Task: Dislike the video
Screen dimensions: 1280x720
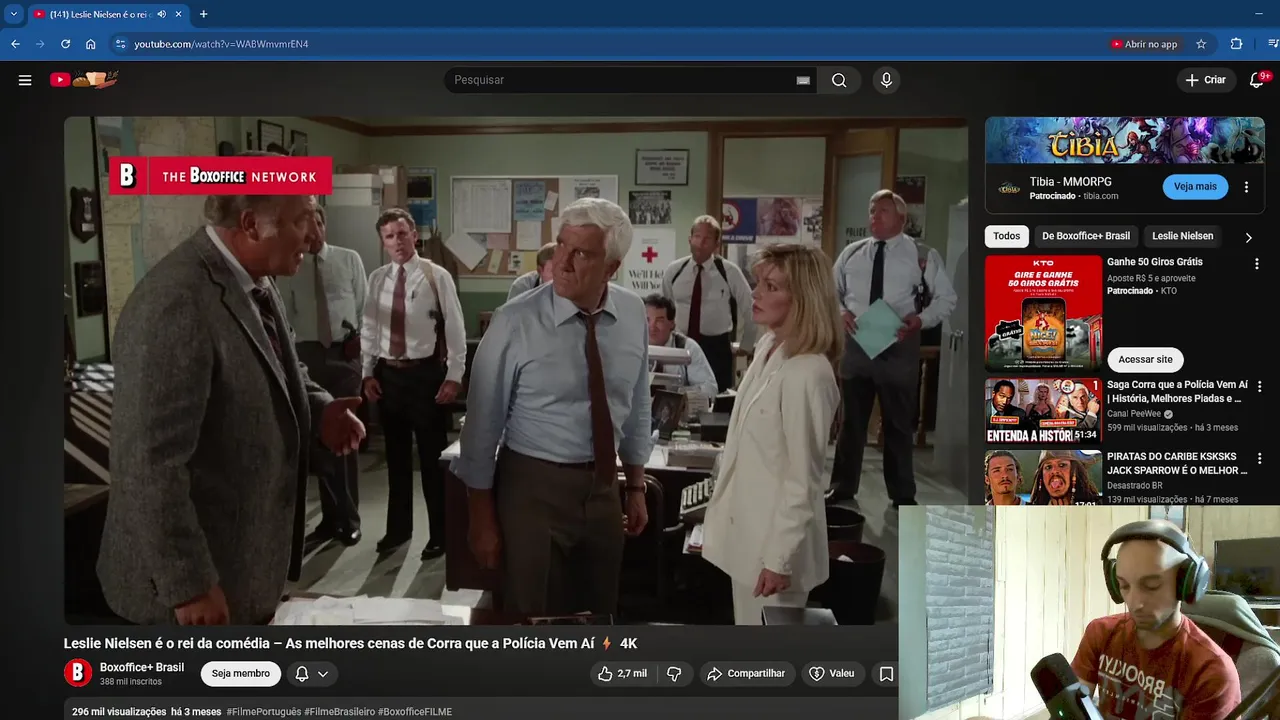Action: point(674,674)
